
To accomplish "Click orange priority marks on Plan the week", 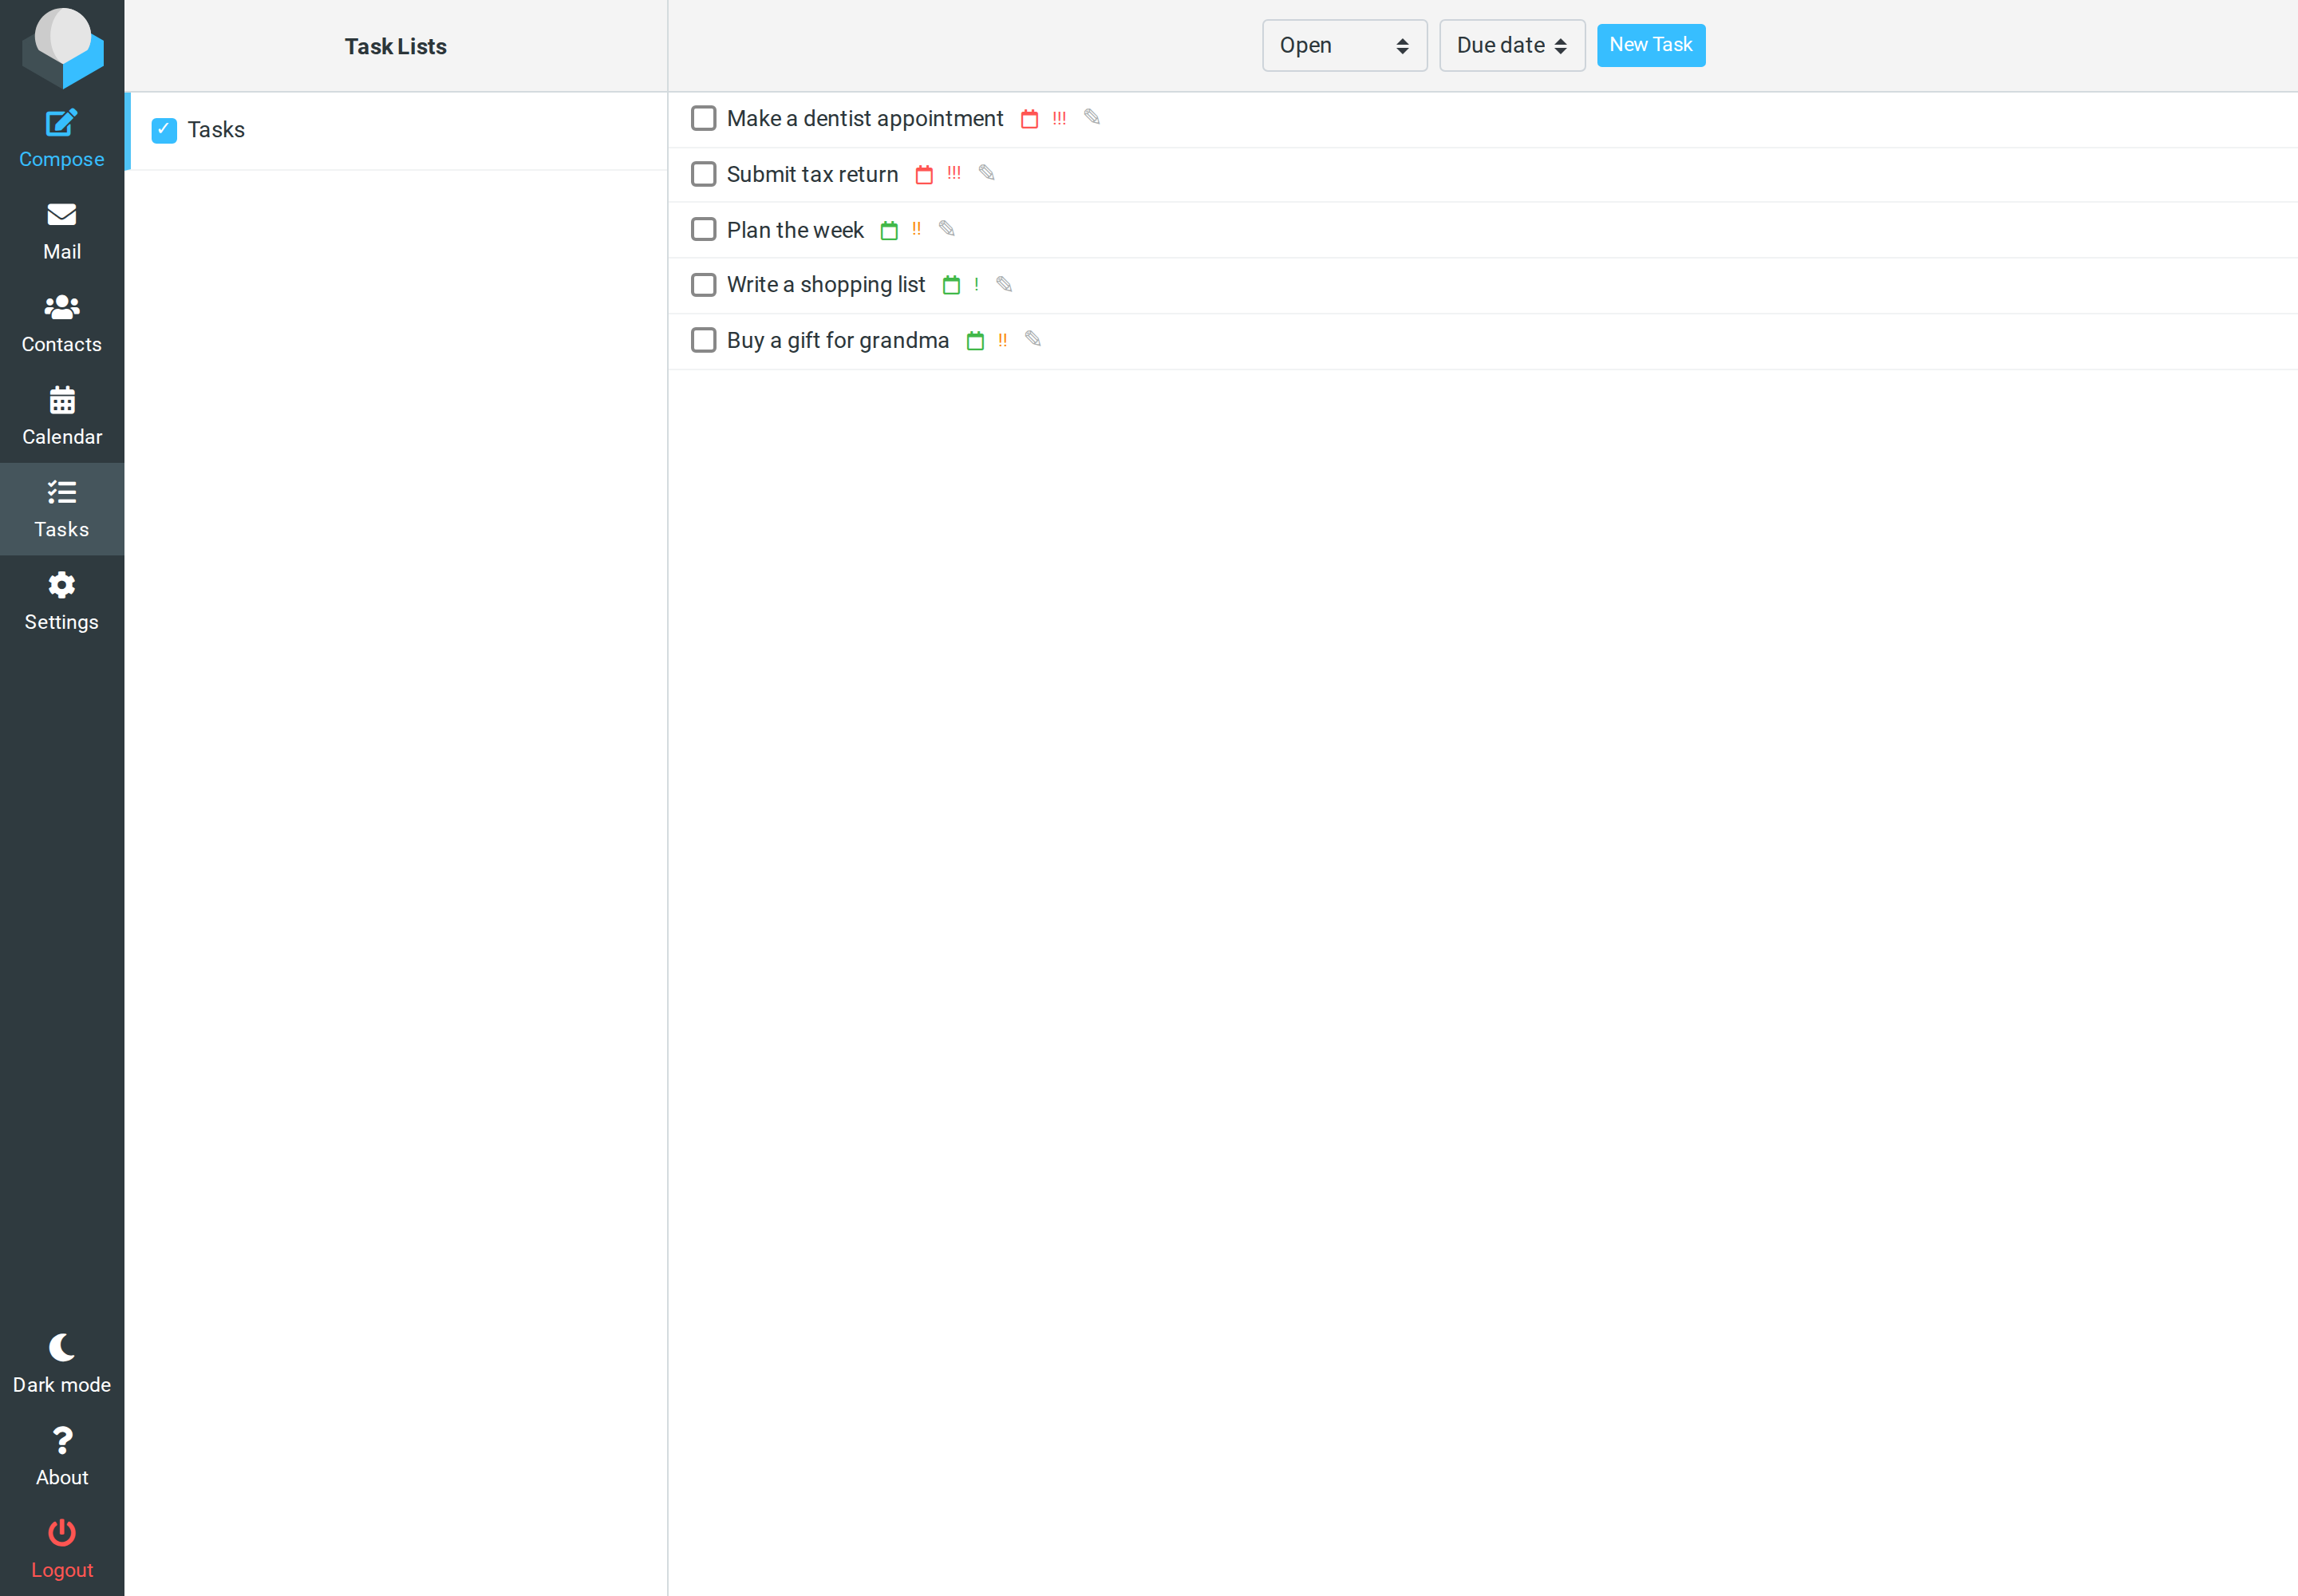I will tap(916, 229).
